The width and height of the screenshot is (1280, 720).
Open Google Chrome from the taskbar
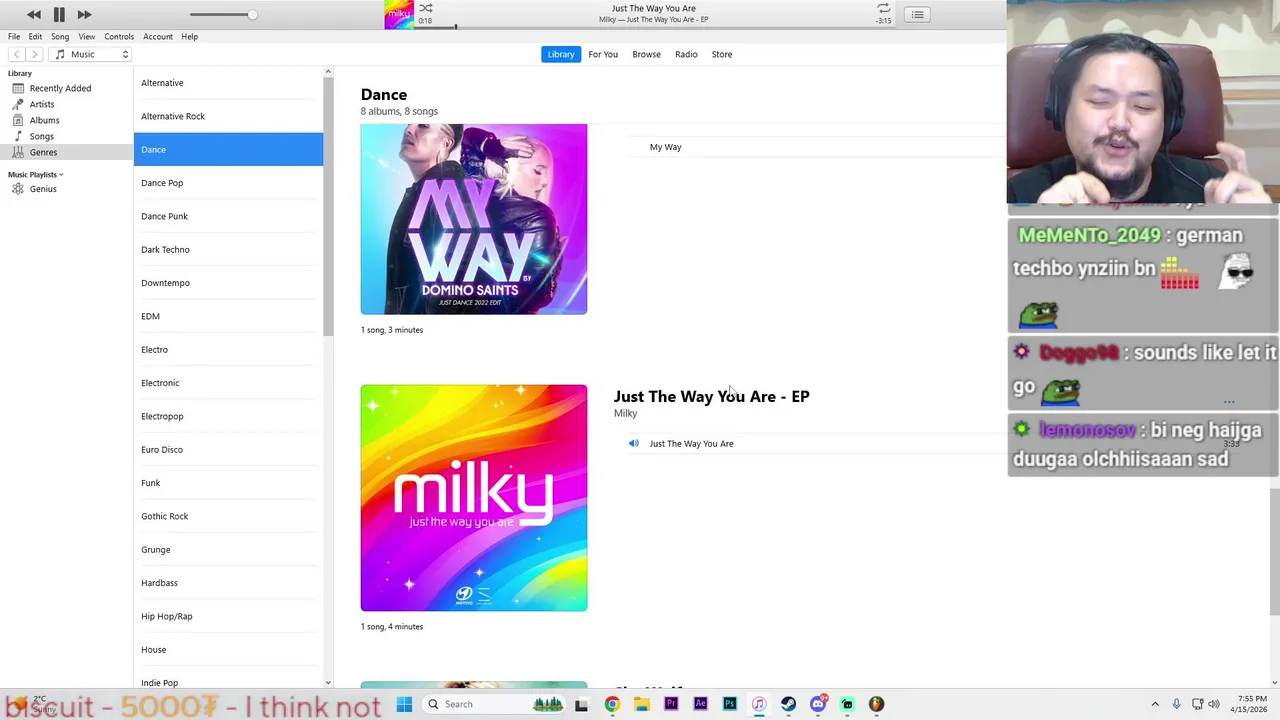tap(612, 704)
